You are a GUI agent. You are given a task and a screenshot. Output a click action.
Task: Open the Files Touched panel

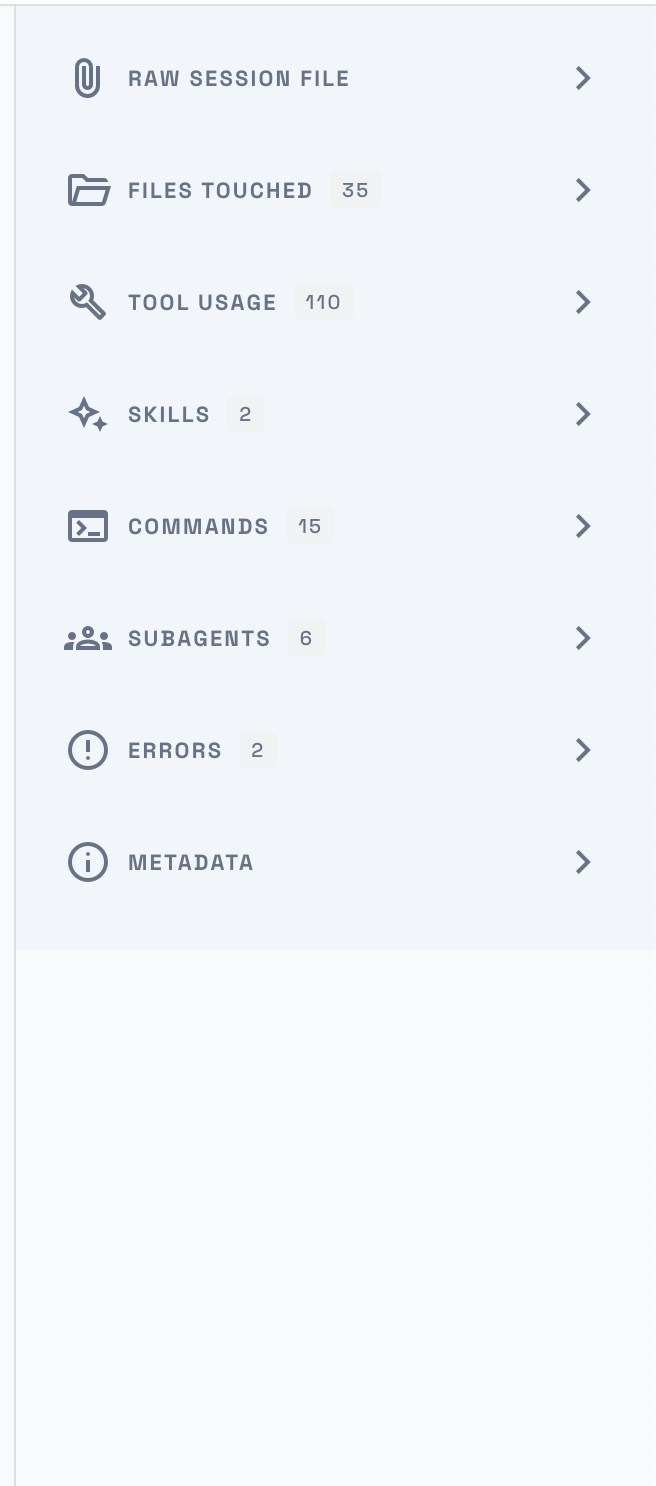coord(583,190)
